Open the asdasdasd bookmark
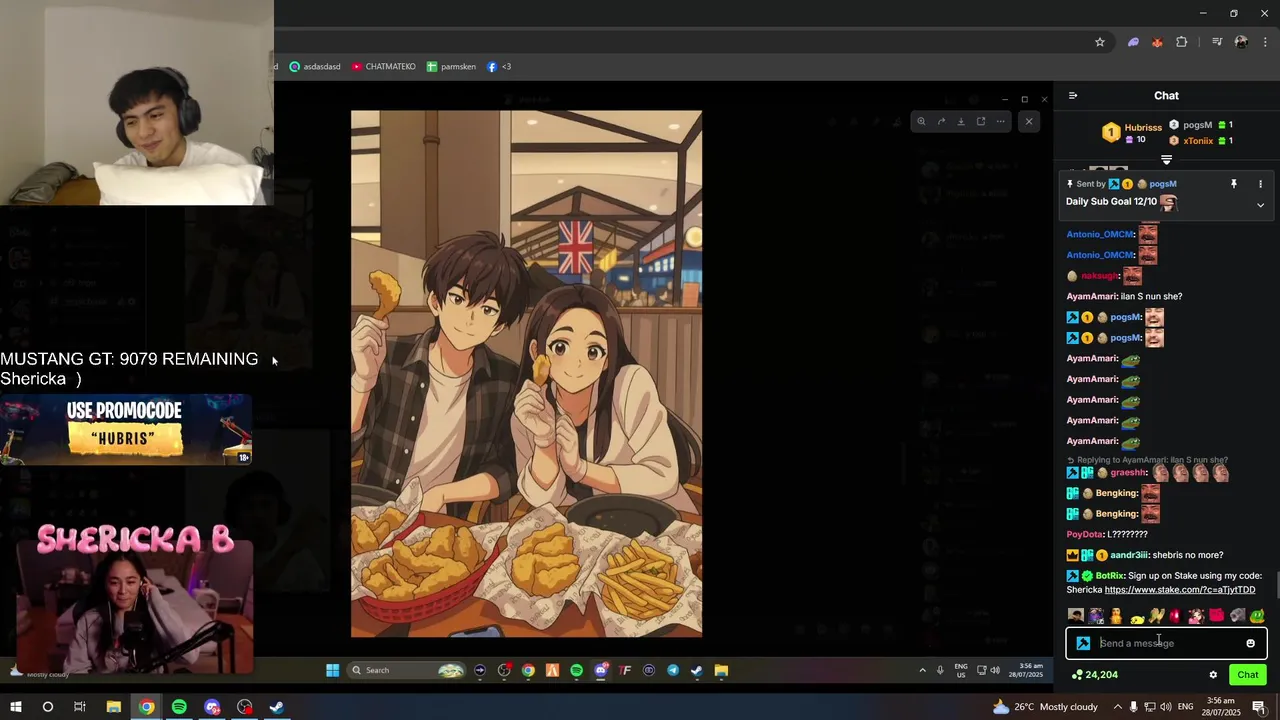The height and width of the screenshot is (720, 1280). pos(315,67)
